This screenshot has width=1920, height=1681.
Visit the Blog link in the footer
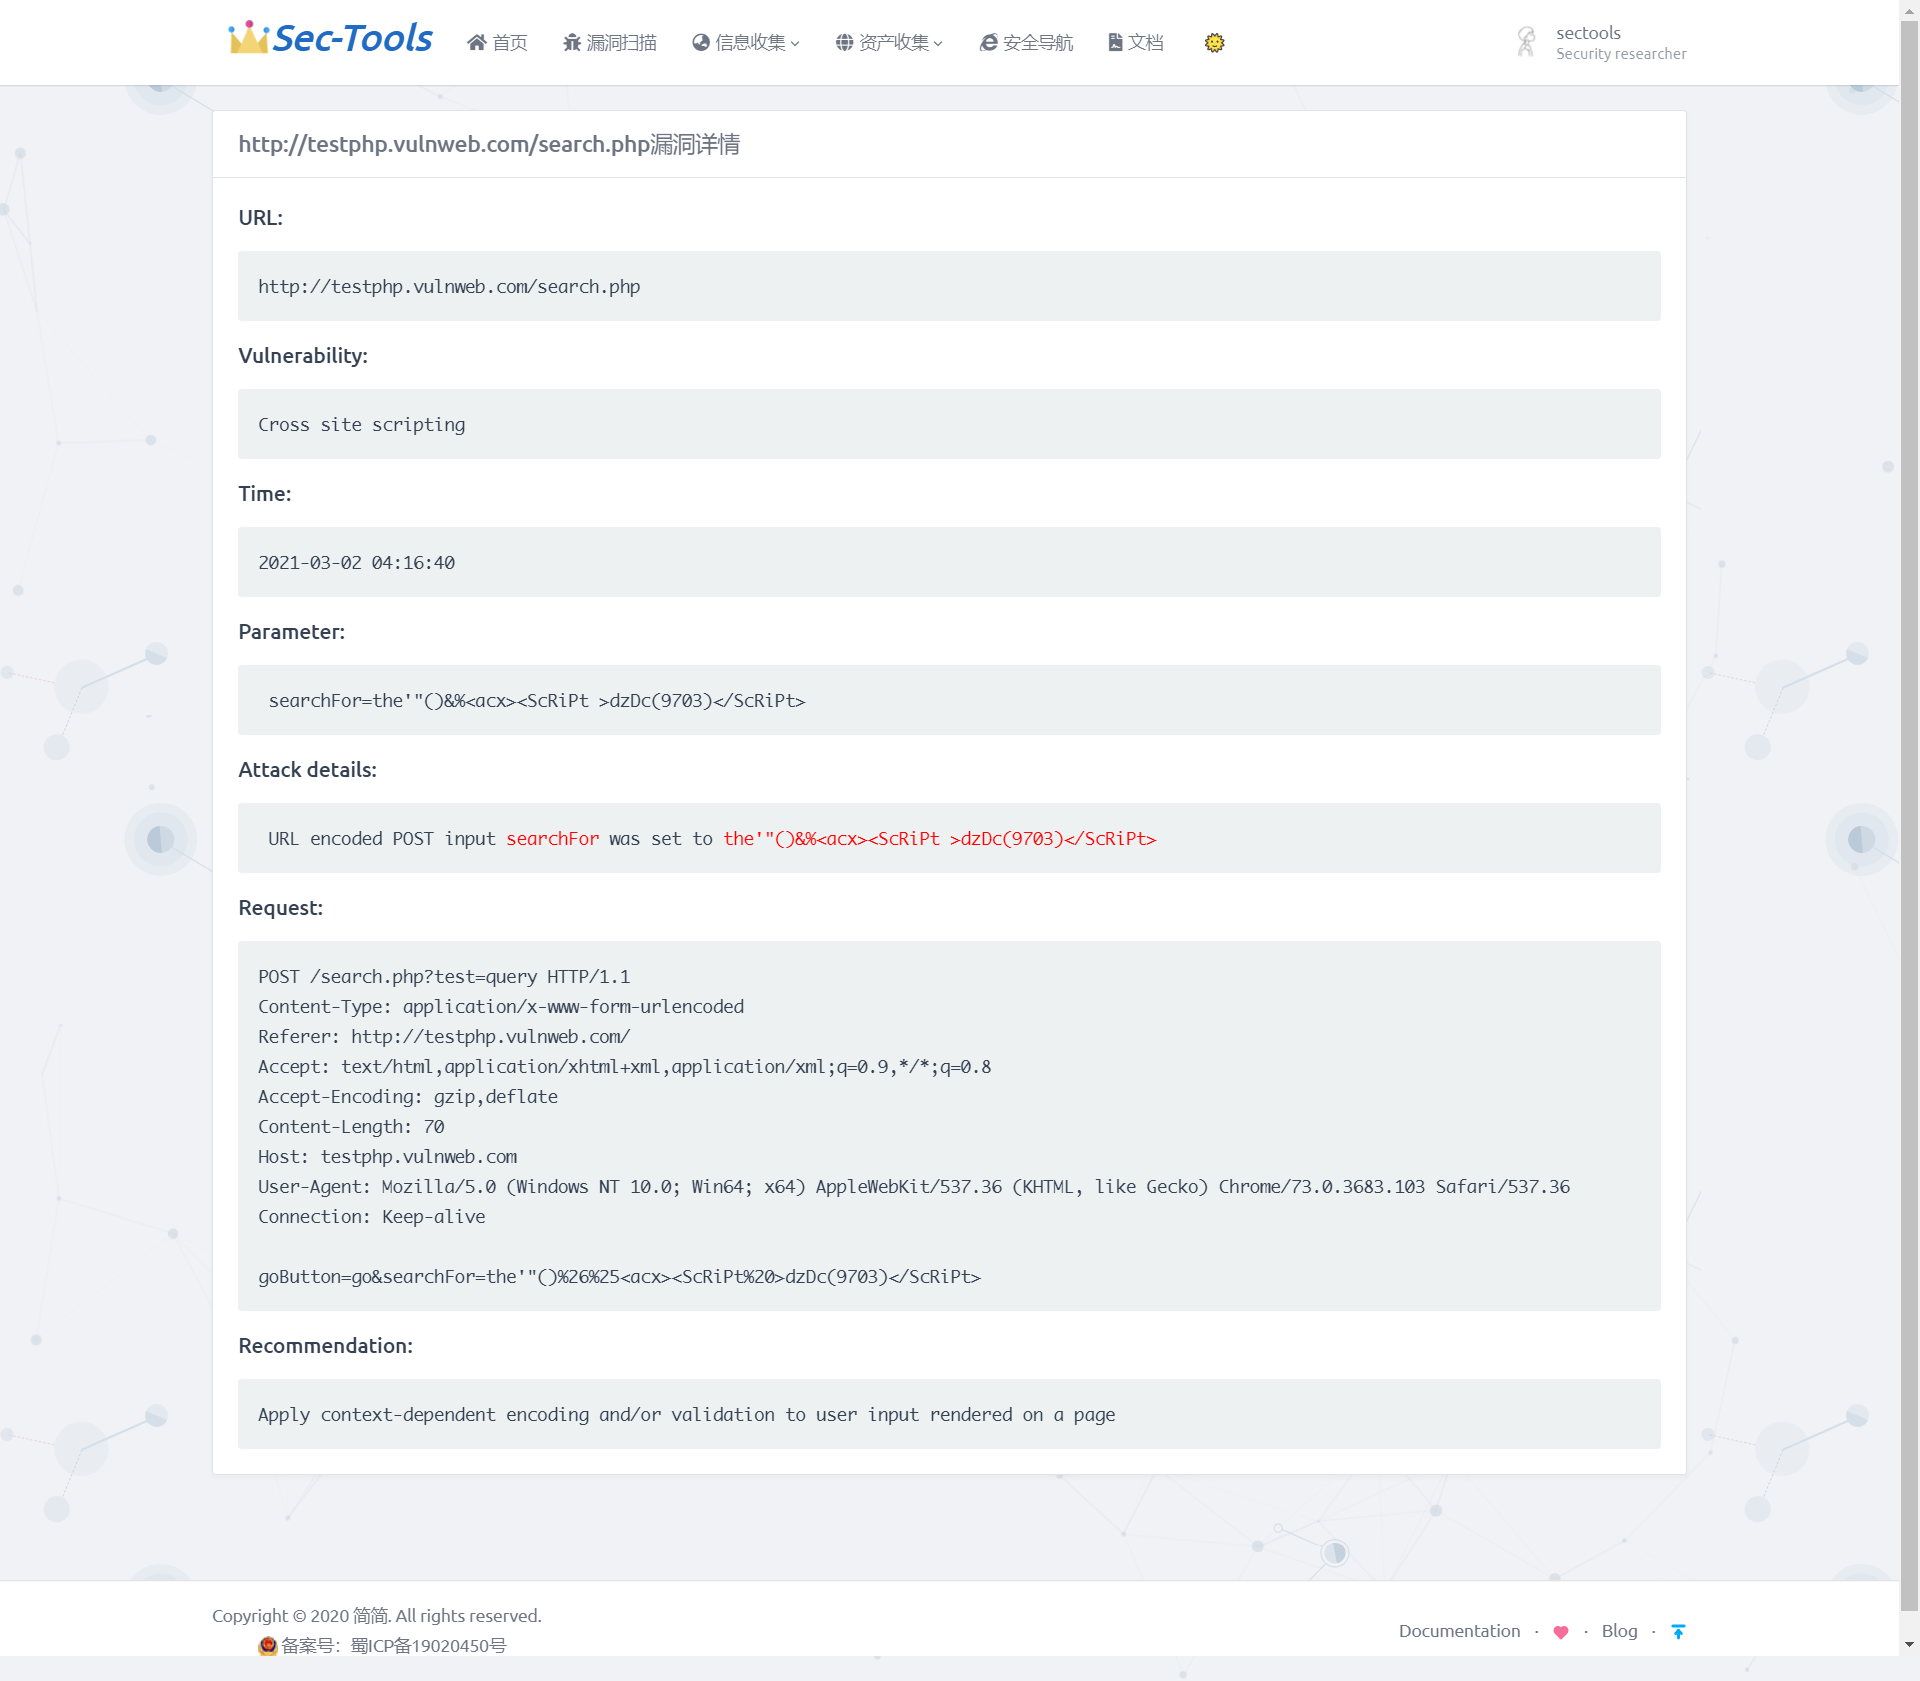pyautogui.click(x=1619, y=1631)
